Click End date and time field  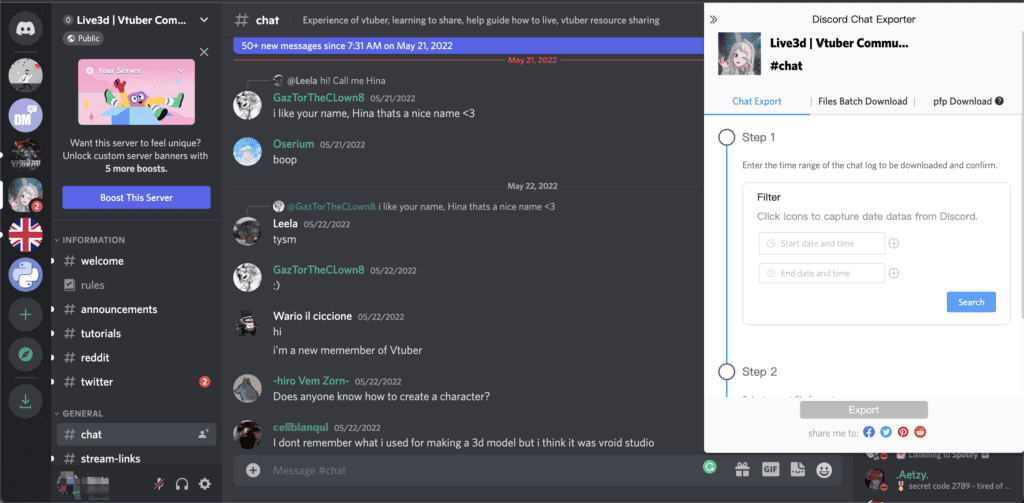[x=822, y=273]
